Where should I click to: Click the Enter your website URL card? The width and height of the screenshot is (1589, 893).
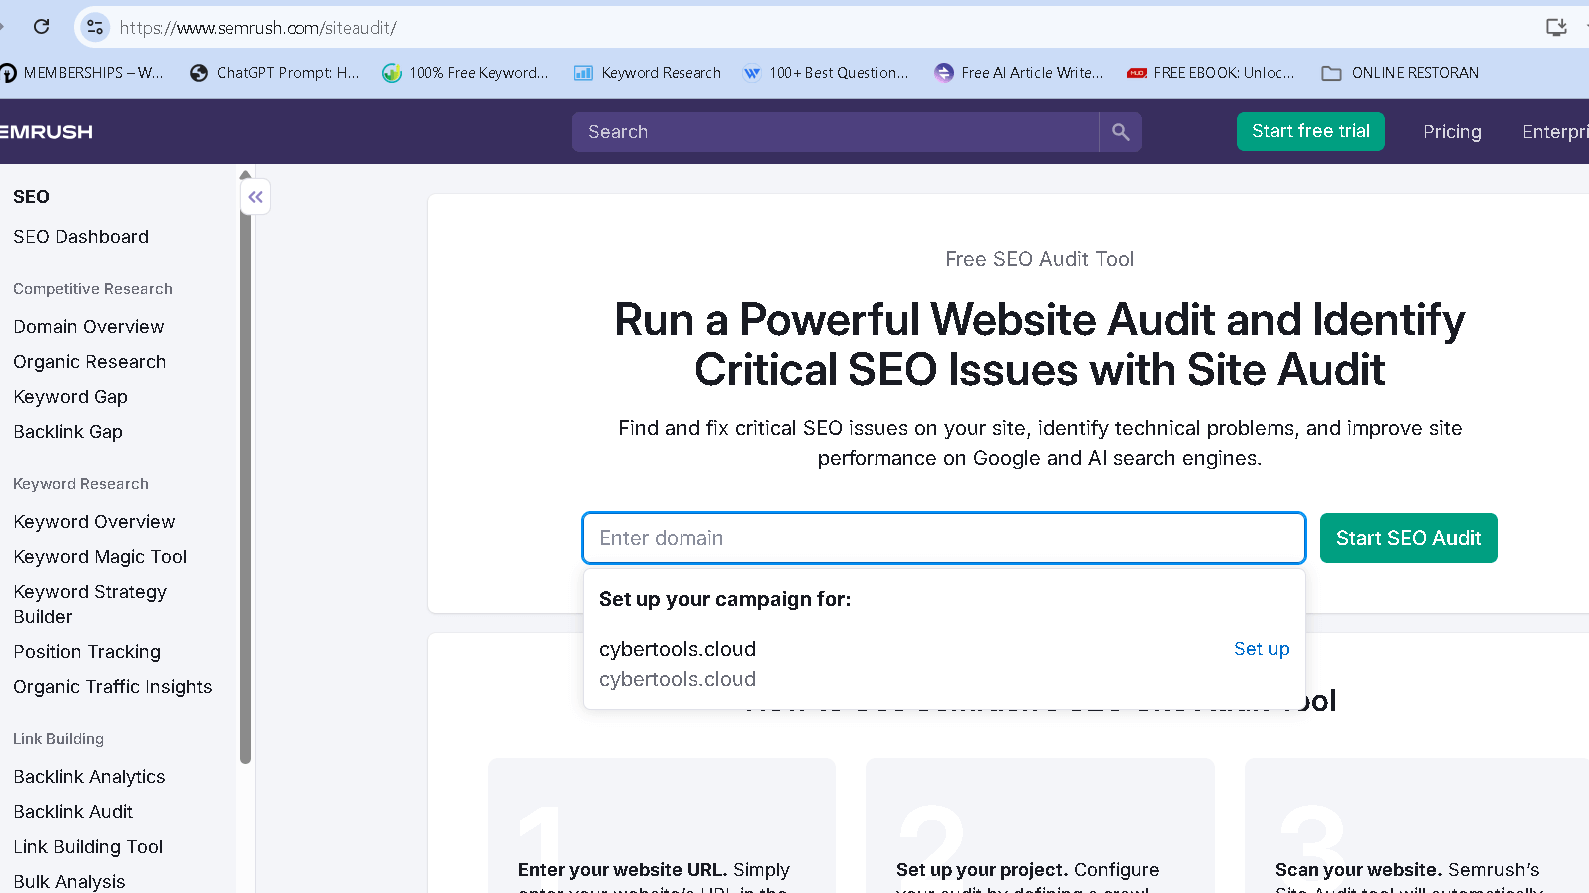[x=662, y=826]
